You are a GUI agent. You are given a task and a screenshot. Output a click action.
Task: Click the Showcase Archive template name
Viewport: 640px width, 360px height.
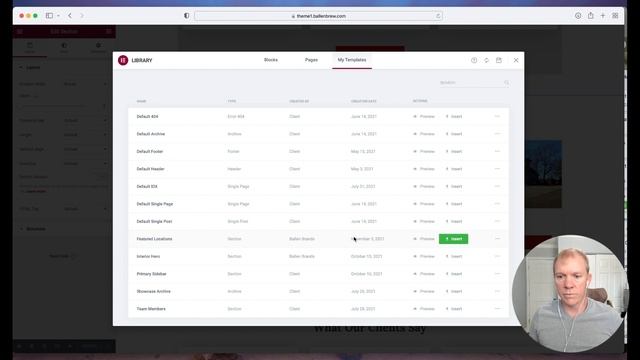tap(153, 291)
